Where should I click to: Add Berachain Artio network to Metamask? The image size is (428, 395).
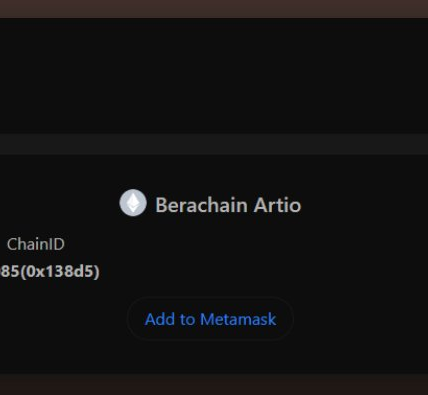pyautogui.click(x=210, y=319)
